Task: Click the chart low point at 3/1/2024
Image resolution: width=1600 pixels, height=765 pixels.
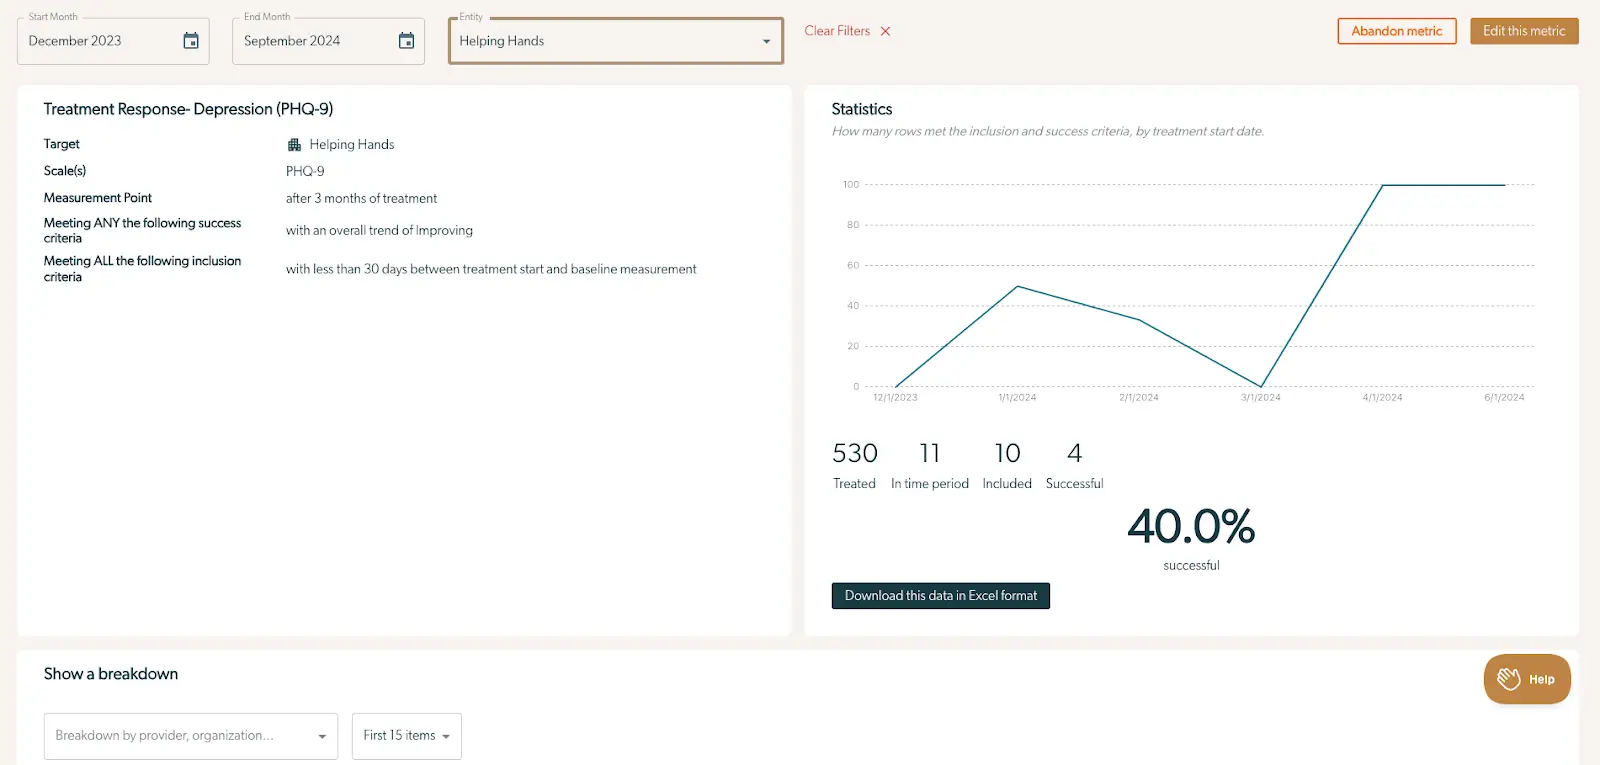Action: (x=1261, y=386)
